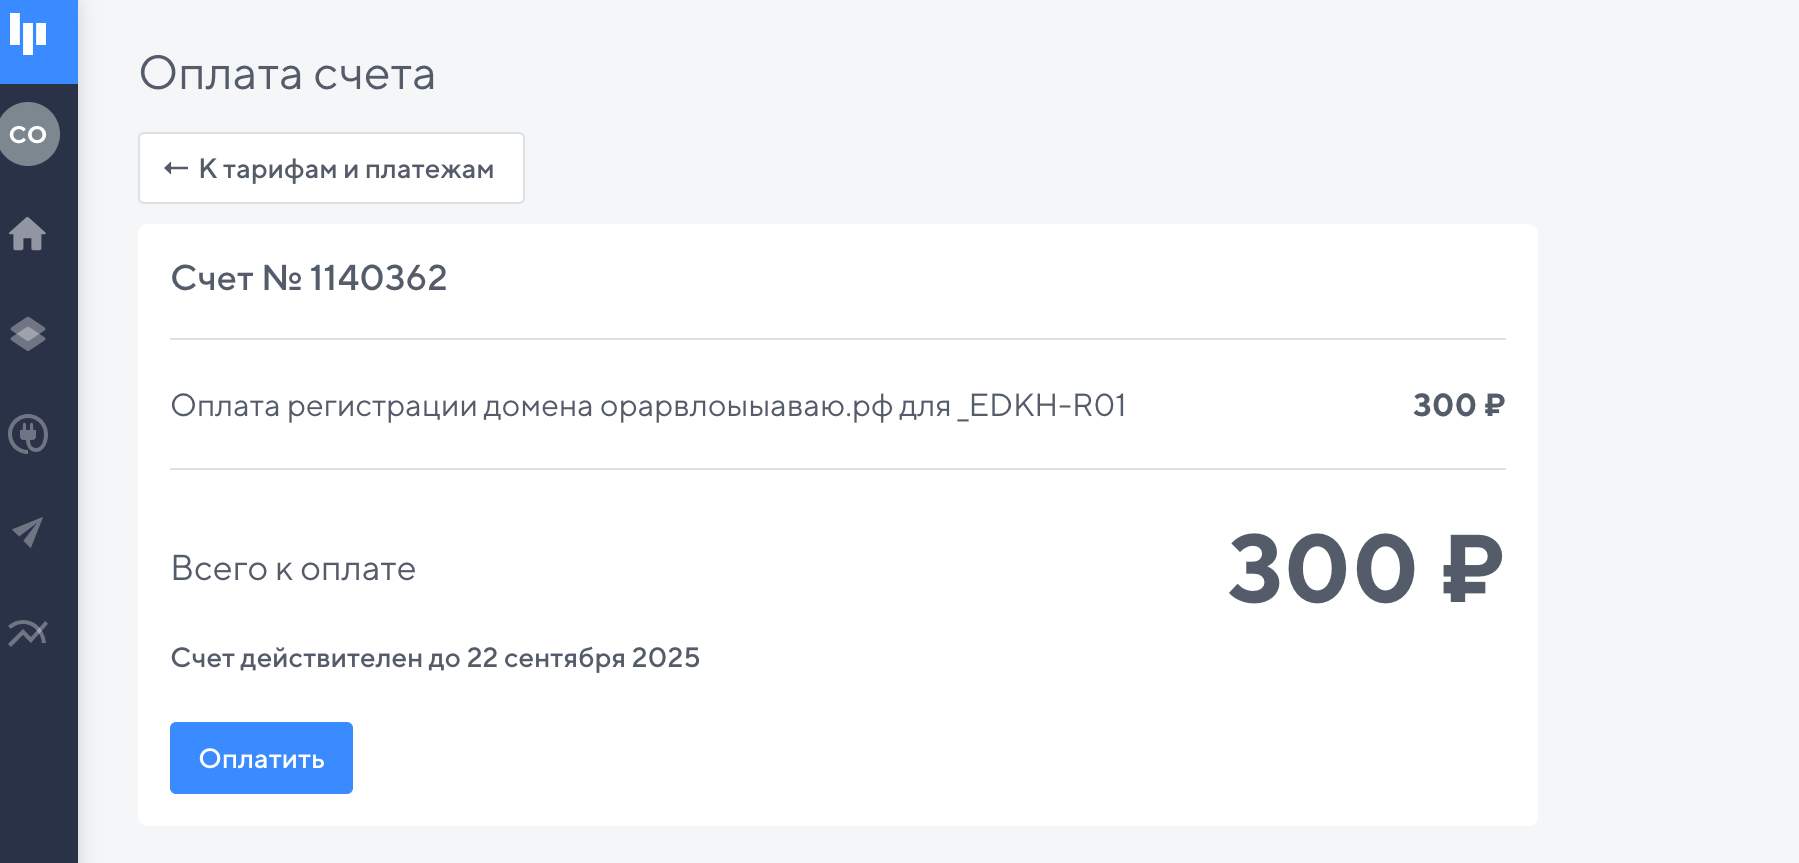Open the CO account avatar
Viewport: 1799px width, 863px height.
29,134
